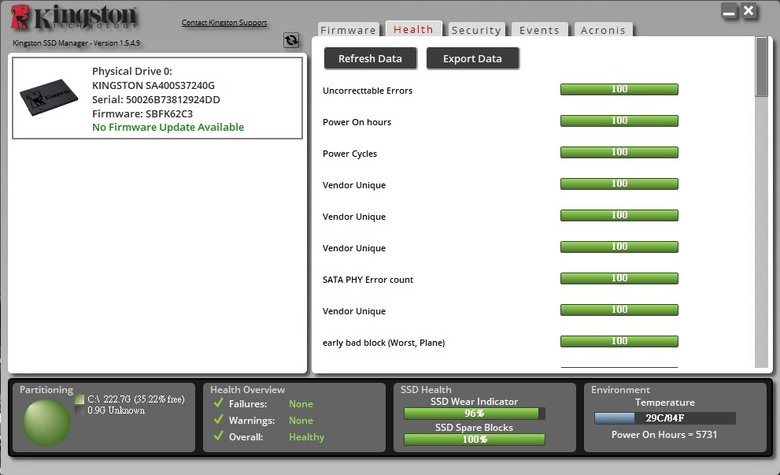
Task: Click the C: partition green legend square
Action: pyautogui.click(x=80, y=399)
